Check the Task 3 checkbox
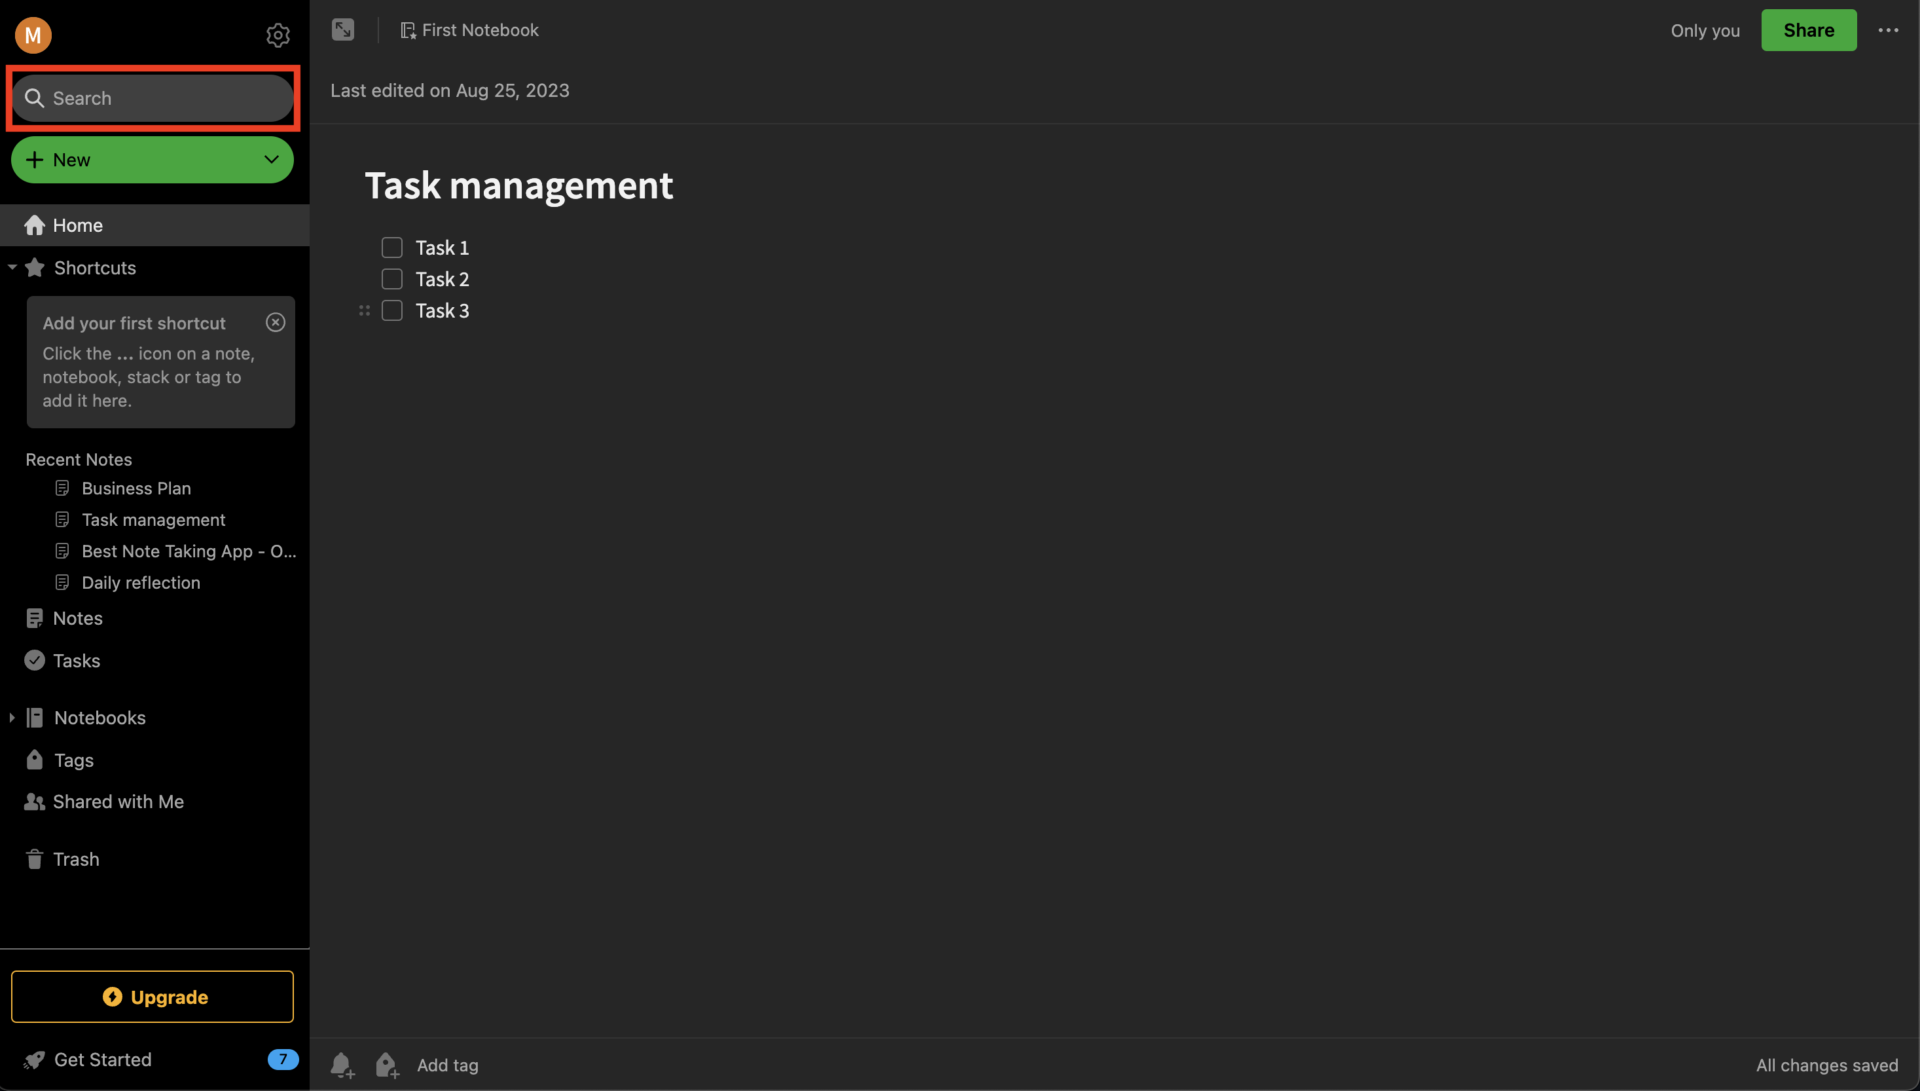The height and width of the screenshot is (1091, 1920). click(x=392, y=311)
